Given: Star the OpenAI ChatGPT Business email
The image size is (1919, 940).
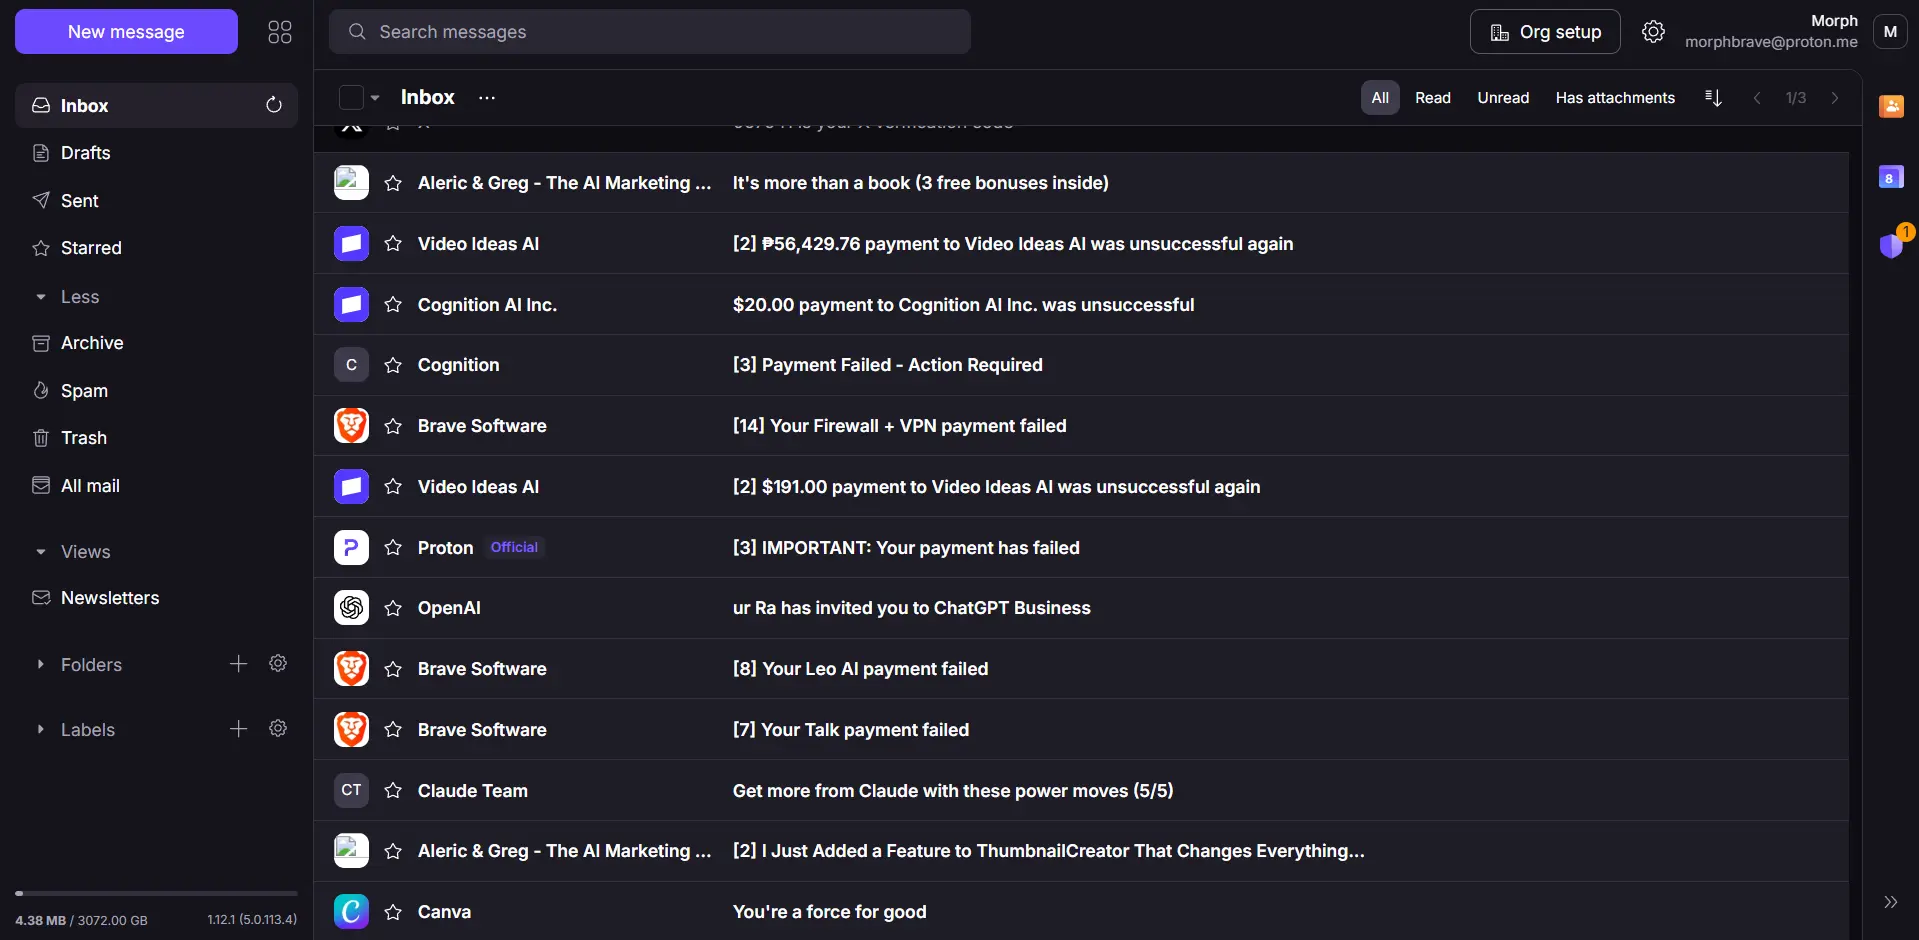Looking at the screenshot, I should coord(394,608).
